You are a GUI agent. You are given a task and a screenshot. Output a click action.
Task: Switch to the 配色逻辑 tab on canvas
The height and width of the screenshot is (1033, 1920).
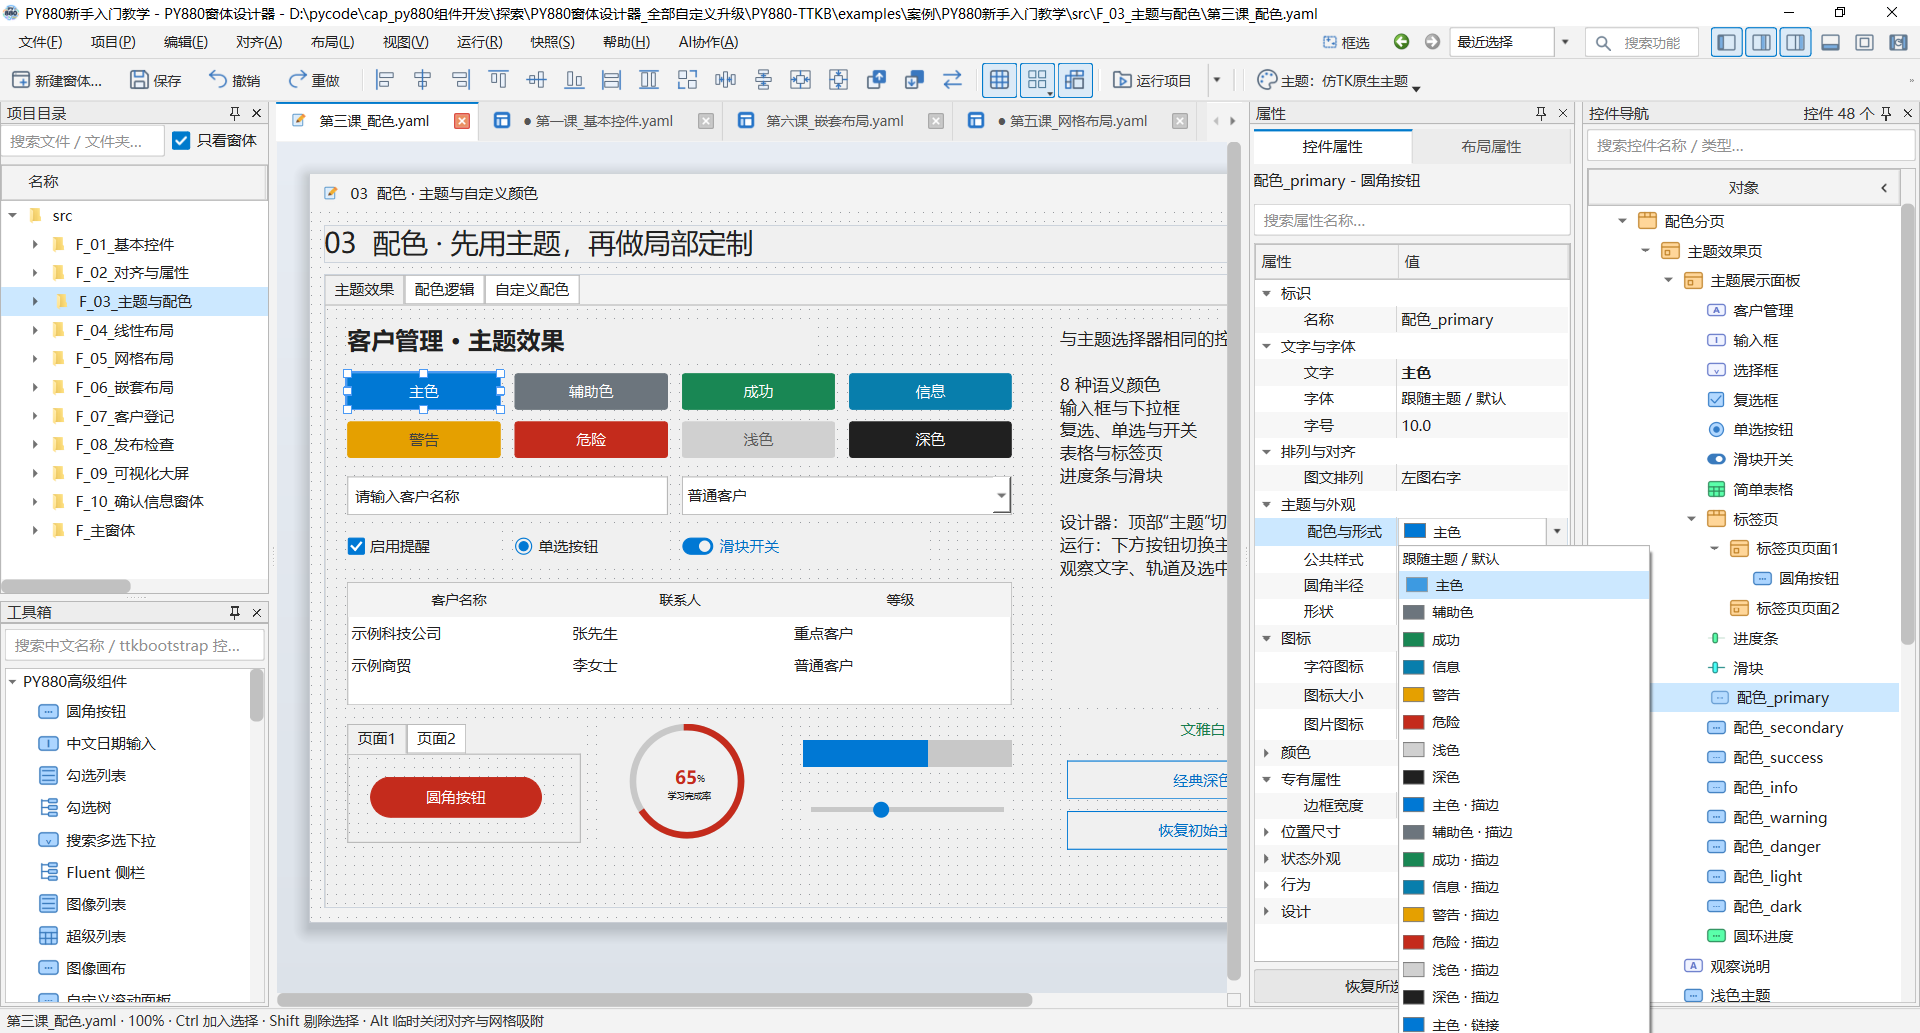(444, 289)
